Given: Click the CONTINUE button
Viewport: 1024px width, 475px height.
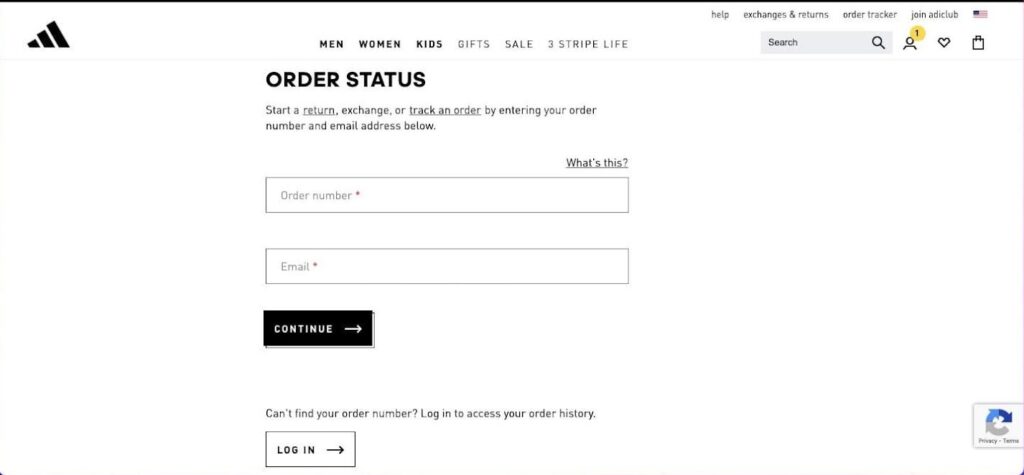Looking at the screenshot, I should [x=318, y=329].
